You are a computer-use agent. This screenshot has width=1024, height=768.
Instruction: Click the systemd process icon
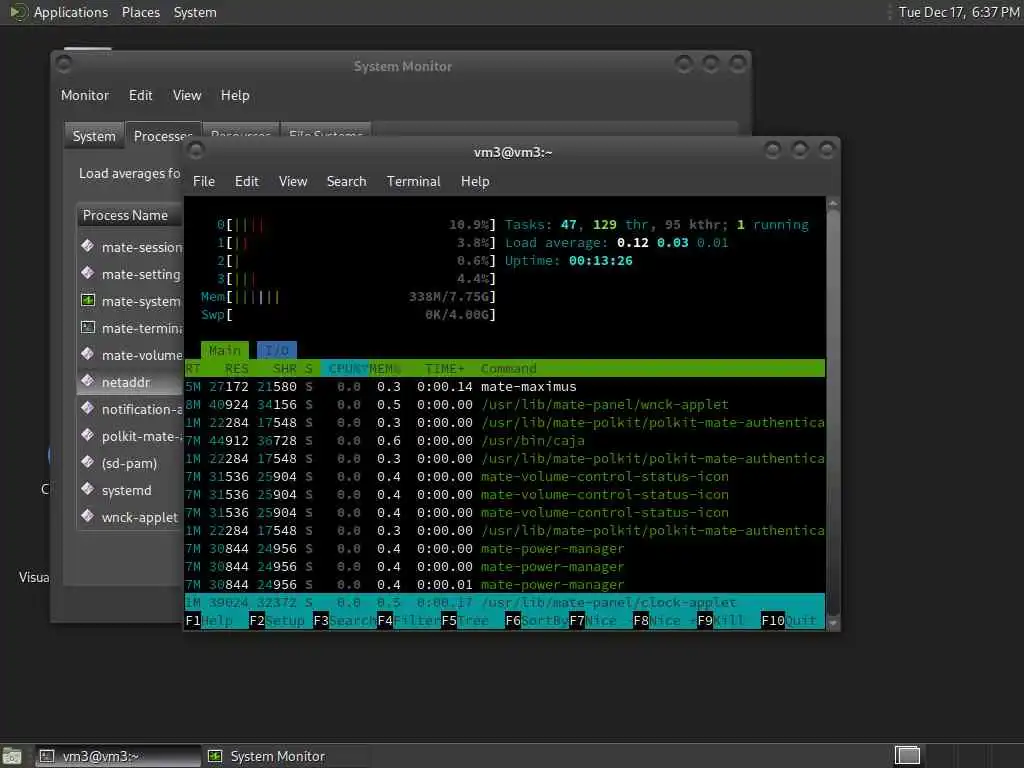pyautogui.click(x=88, y=489)
